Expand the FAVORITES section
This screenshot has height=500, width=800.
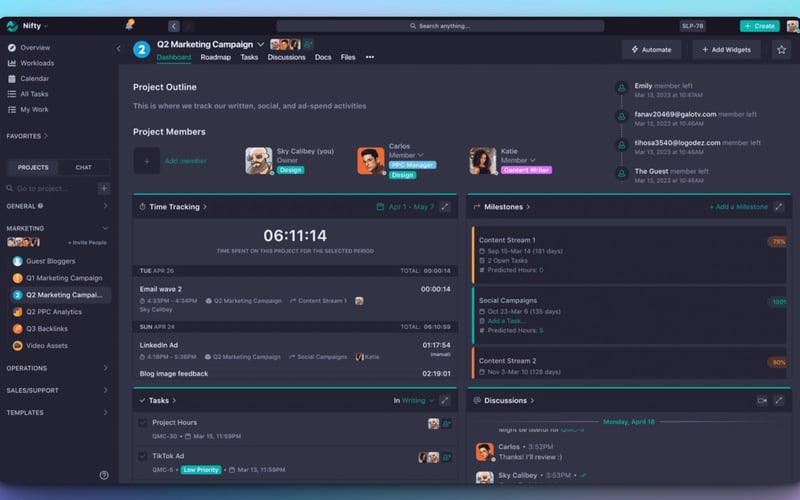(27, 136)
